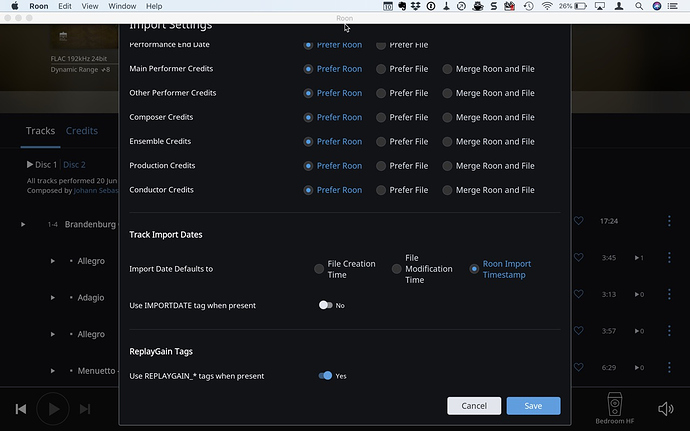Play arrow beside first Allegro track
690x431 pixels.
point(52,261)
